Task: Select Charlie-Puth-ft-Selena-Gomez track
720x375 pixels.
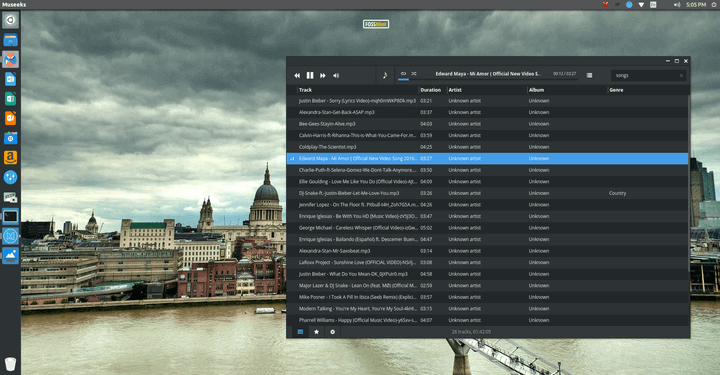Action: click(487, 170)
